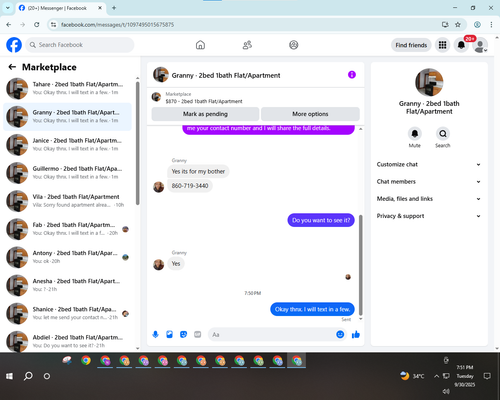Select the Granny conversation in the list
Screen dimensions: 500x400
coord(67,117)
